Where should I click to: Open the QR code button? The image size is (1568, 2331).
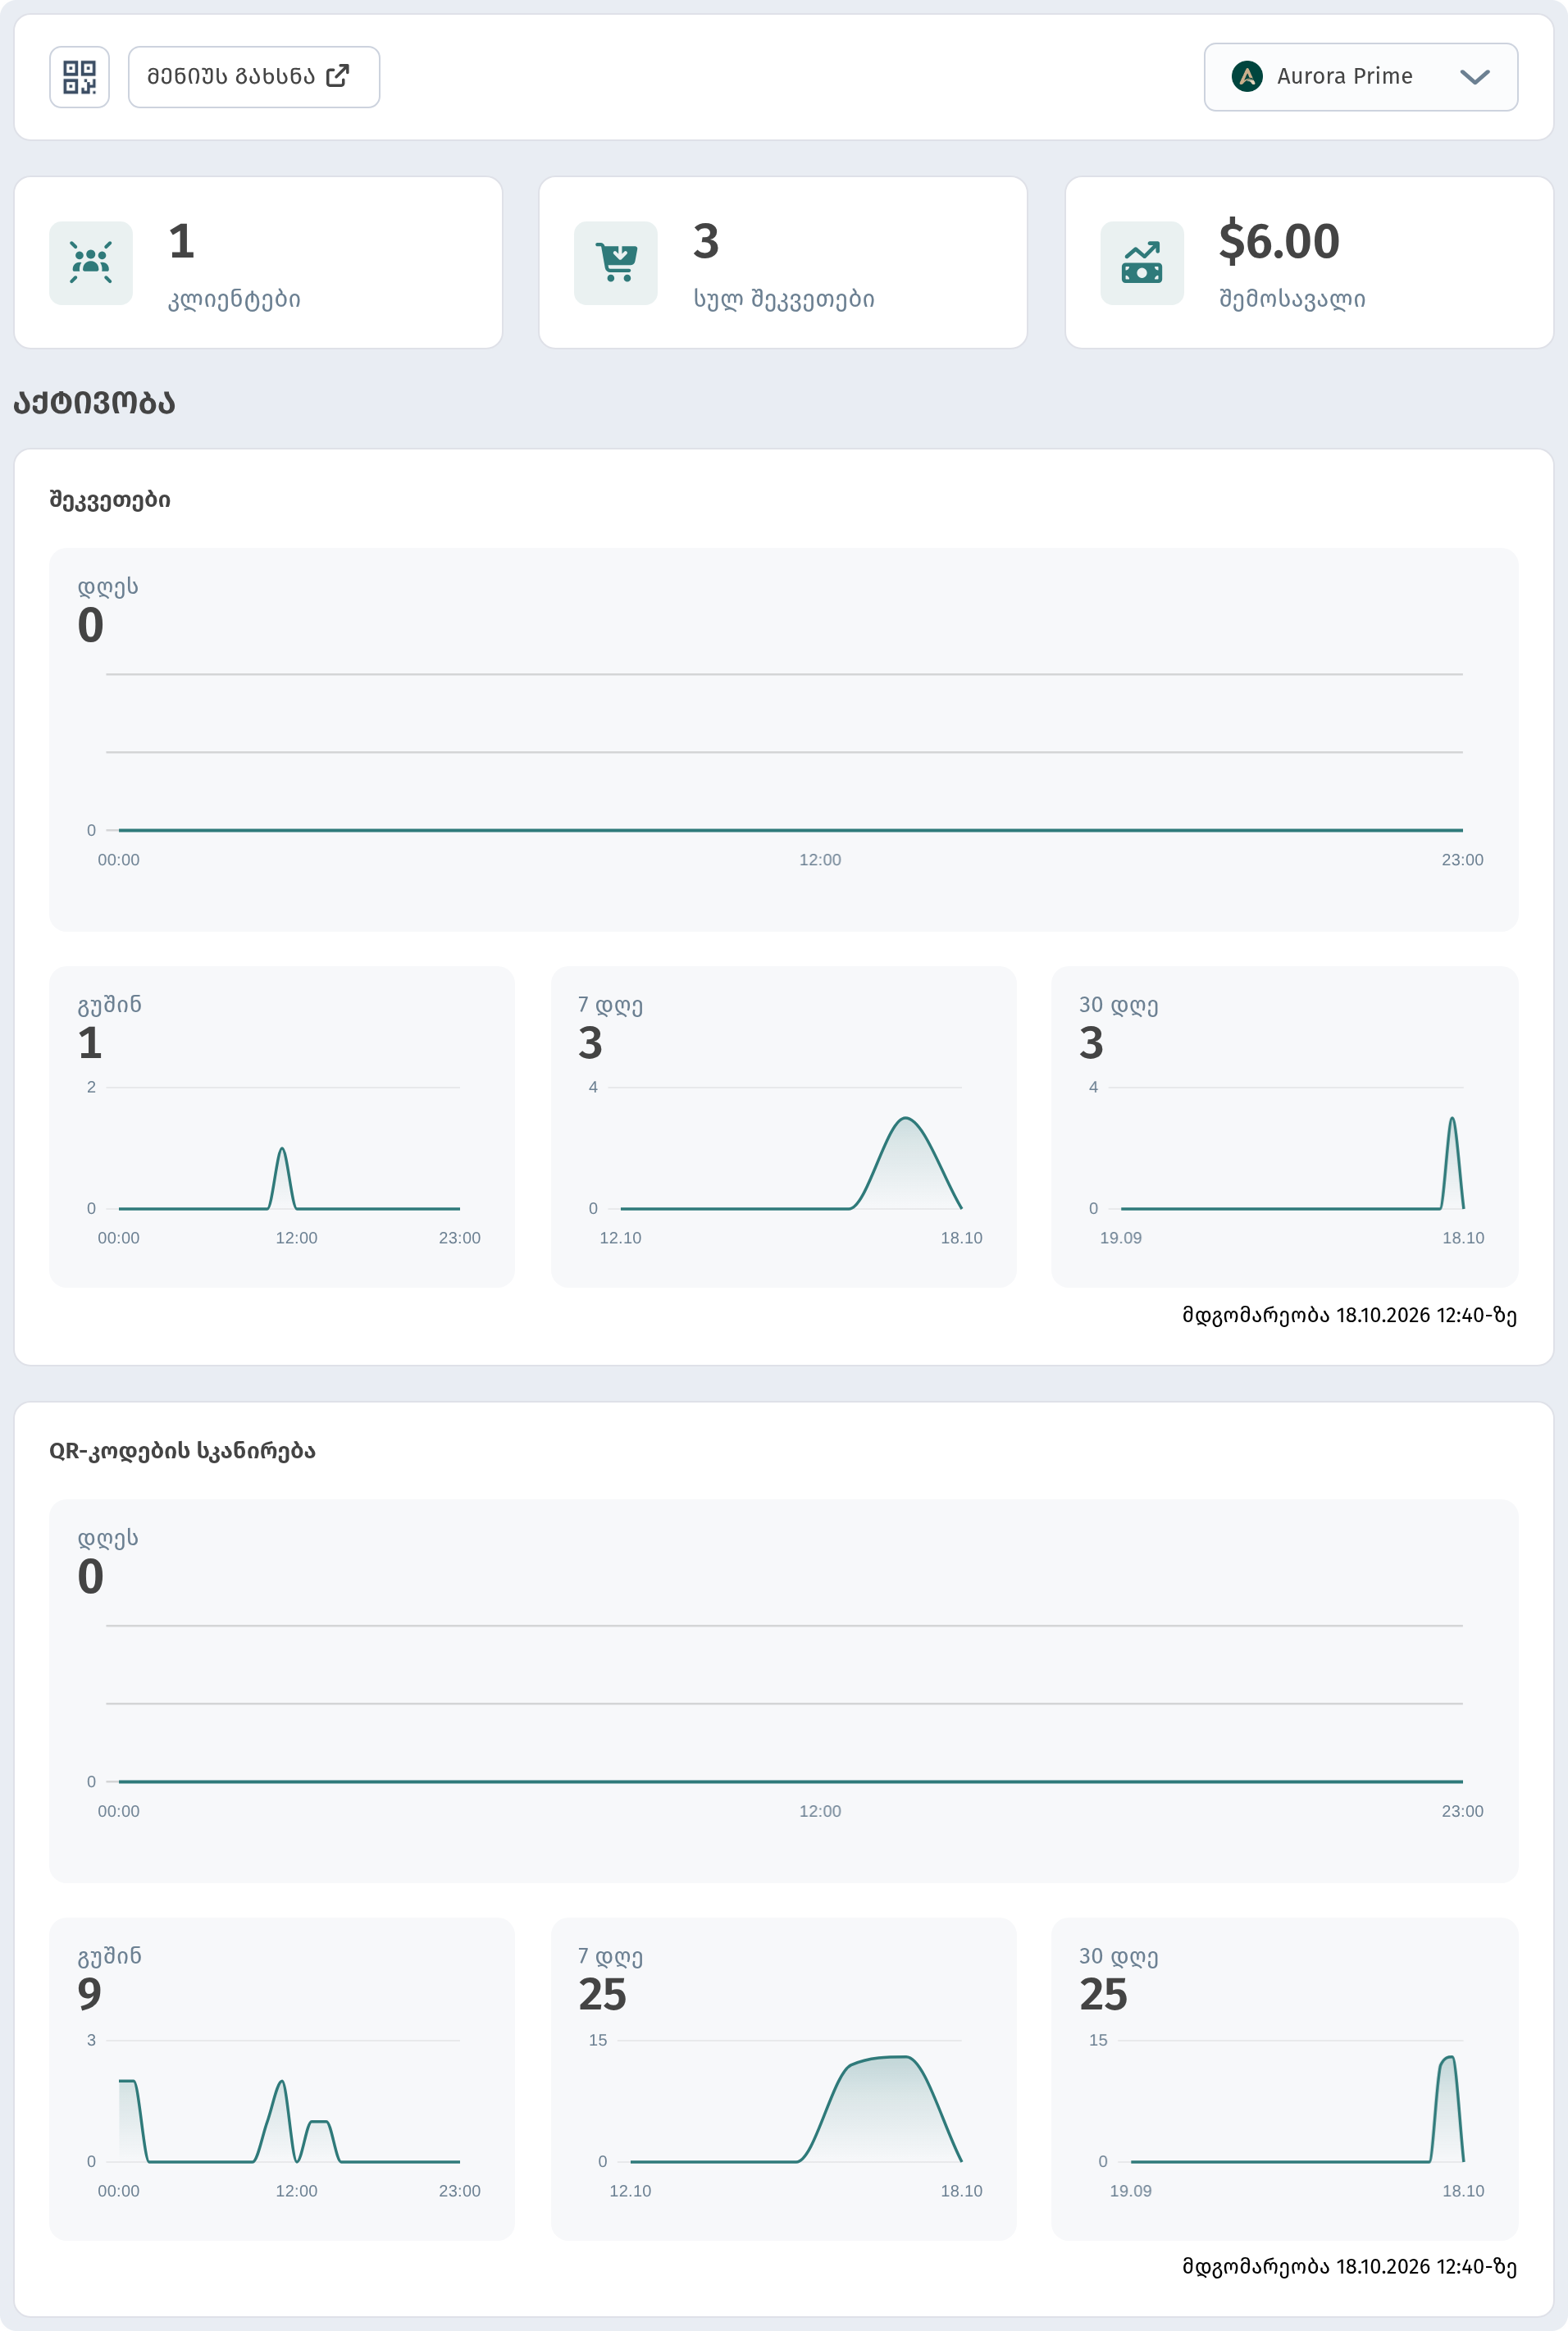coord(79,77)
